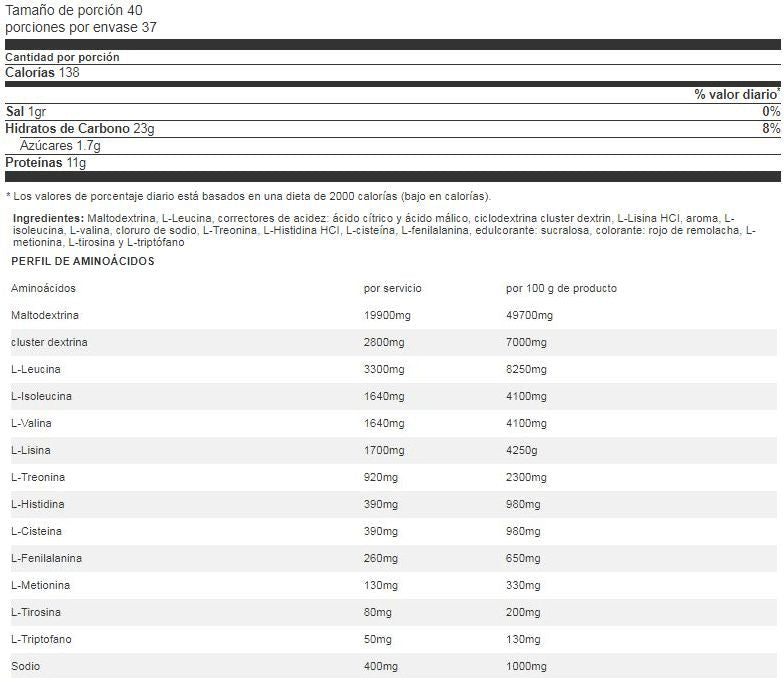This screenshot has width=784, height=678.
Task: Click the '200mg' value
Action: point(523,612)
